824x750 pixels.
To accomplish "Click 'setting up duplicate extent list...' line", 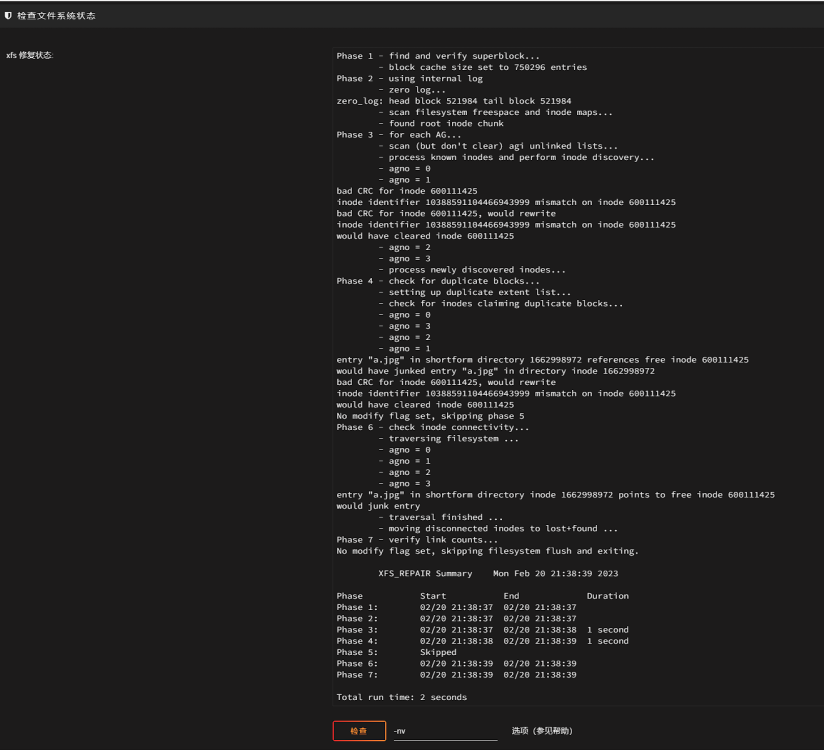I will (x=479, y=292).
